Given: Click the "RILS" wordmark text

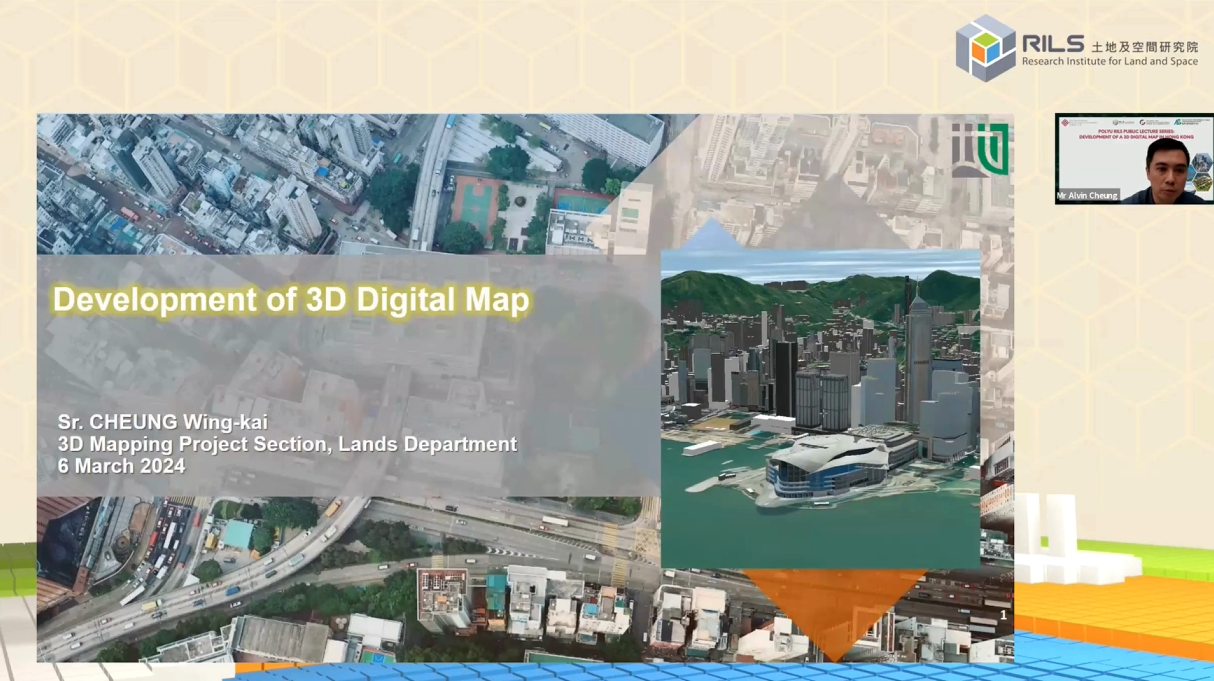Looking at the screenshot, I should coord(1052,43).
